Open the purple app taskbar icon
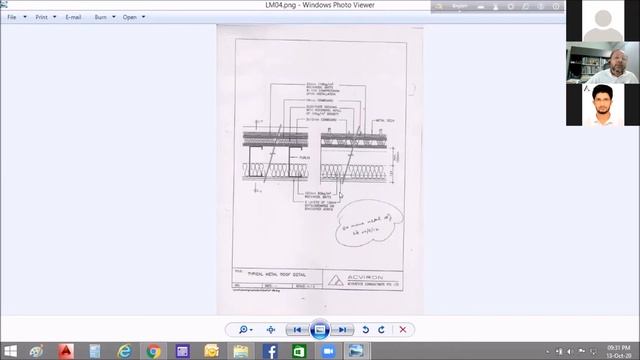The image size is (640, 360). click(182, 351)
